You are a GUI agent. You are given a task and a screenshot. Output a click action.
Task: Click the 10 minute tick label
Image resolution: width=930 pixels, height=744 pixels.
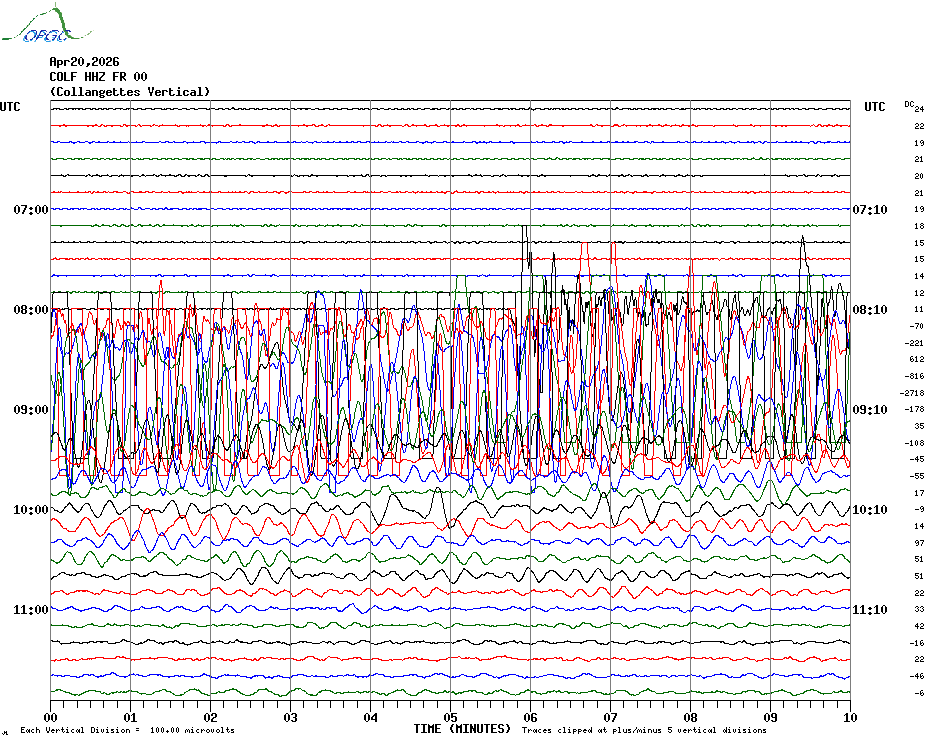[849, 717]
